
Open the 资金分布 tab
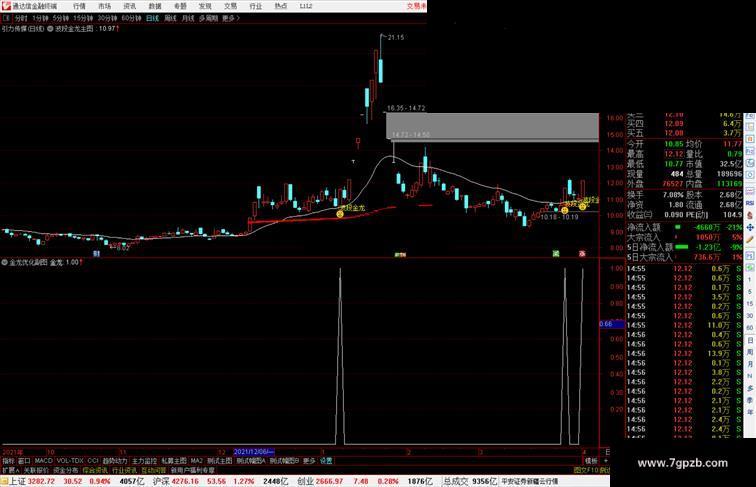[x=66, y=470]
